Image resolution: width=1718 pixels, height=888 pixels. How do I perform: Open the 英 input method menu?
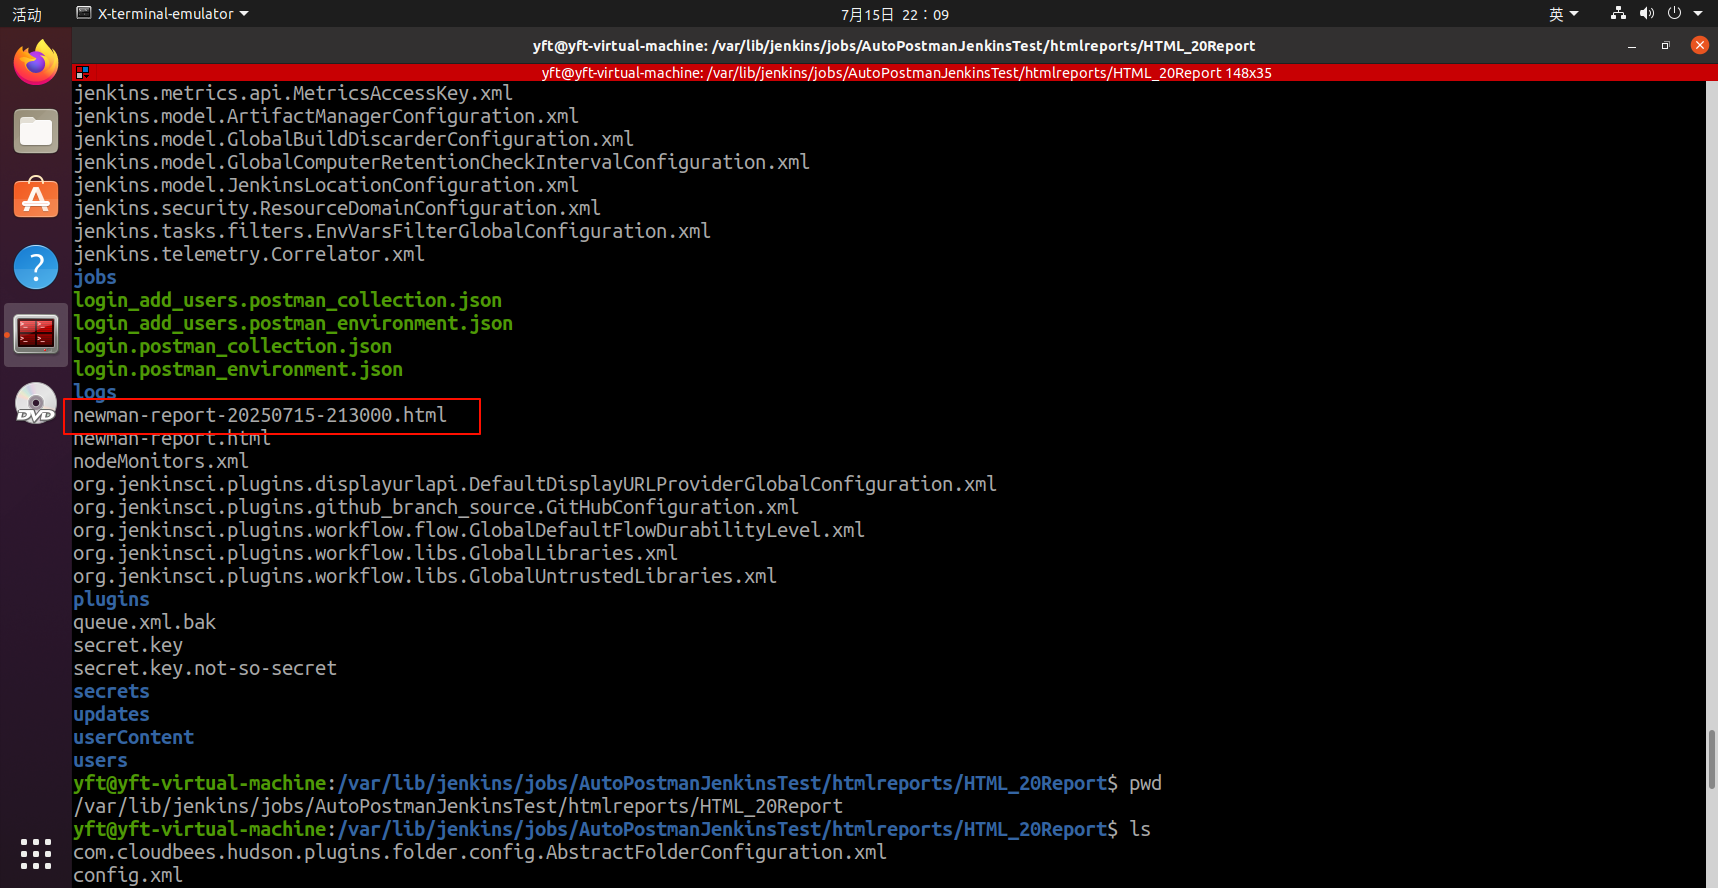coord(1563,14)
